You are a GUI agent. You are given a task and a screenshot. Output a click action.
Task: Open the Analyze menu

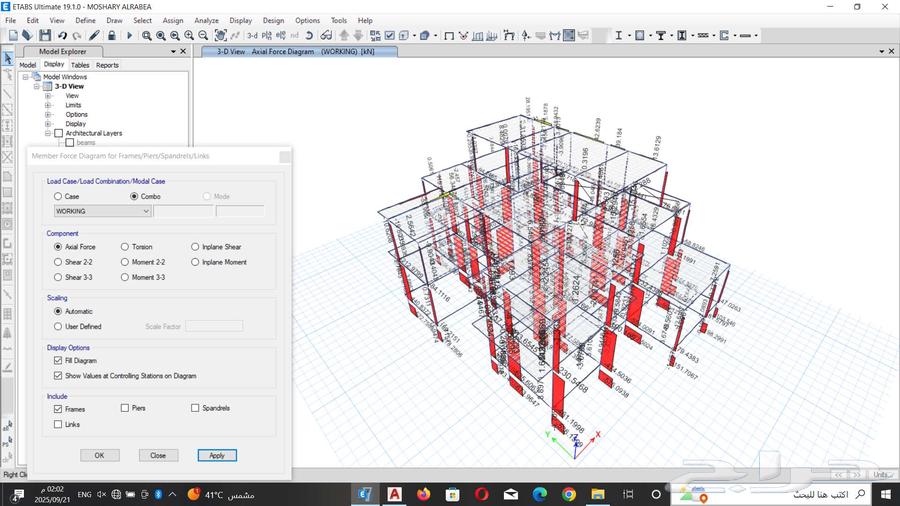coord(206,20)
